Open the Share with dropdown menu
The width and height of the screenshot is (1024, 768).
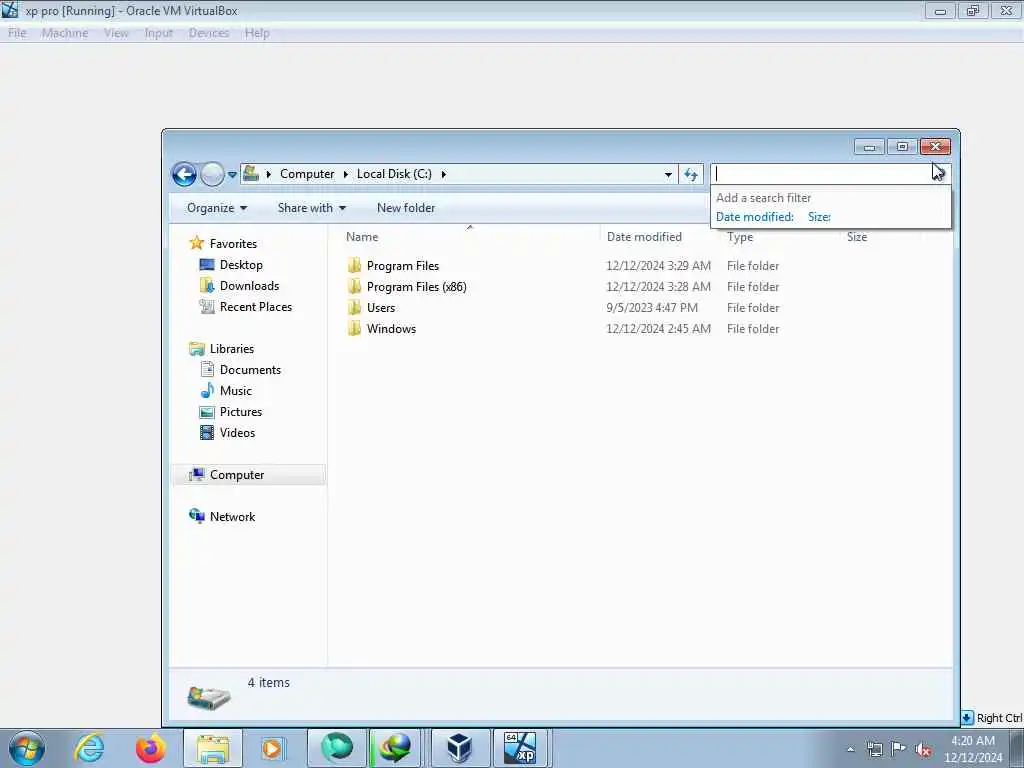[312, 208]
